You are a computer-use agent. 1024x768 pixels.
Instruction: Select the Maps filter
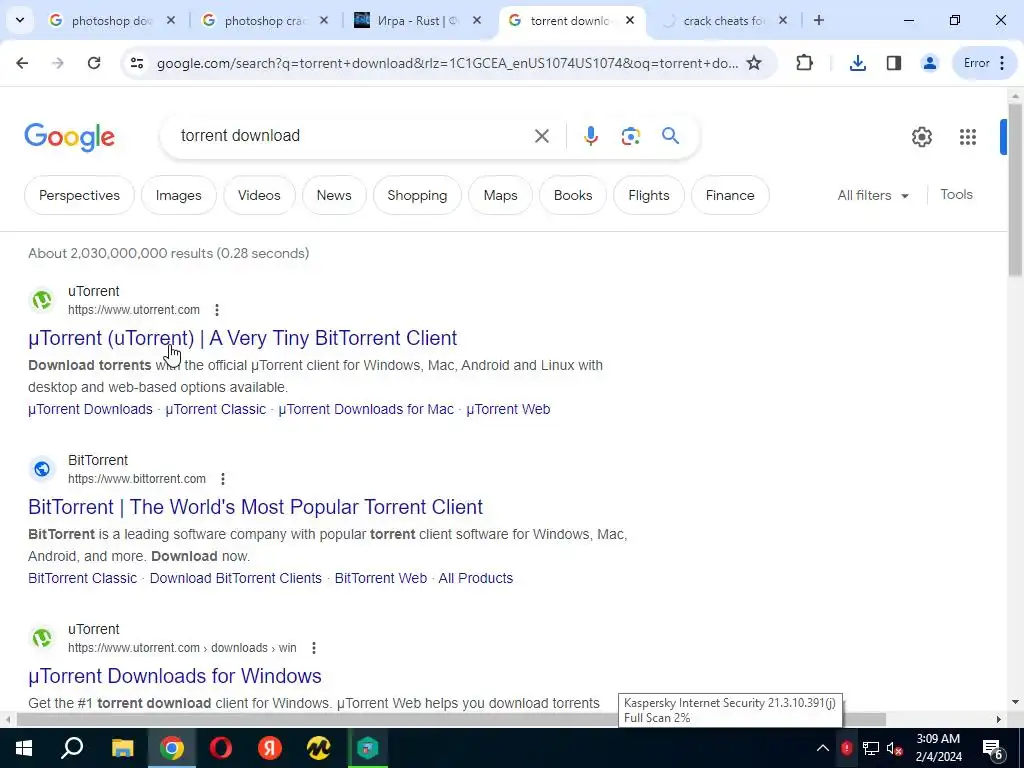pos(501,195)
